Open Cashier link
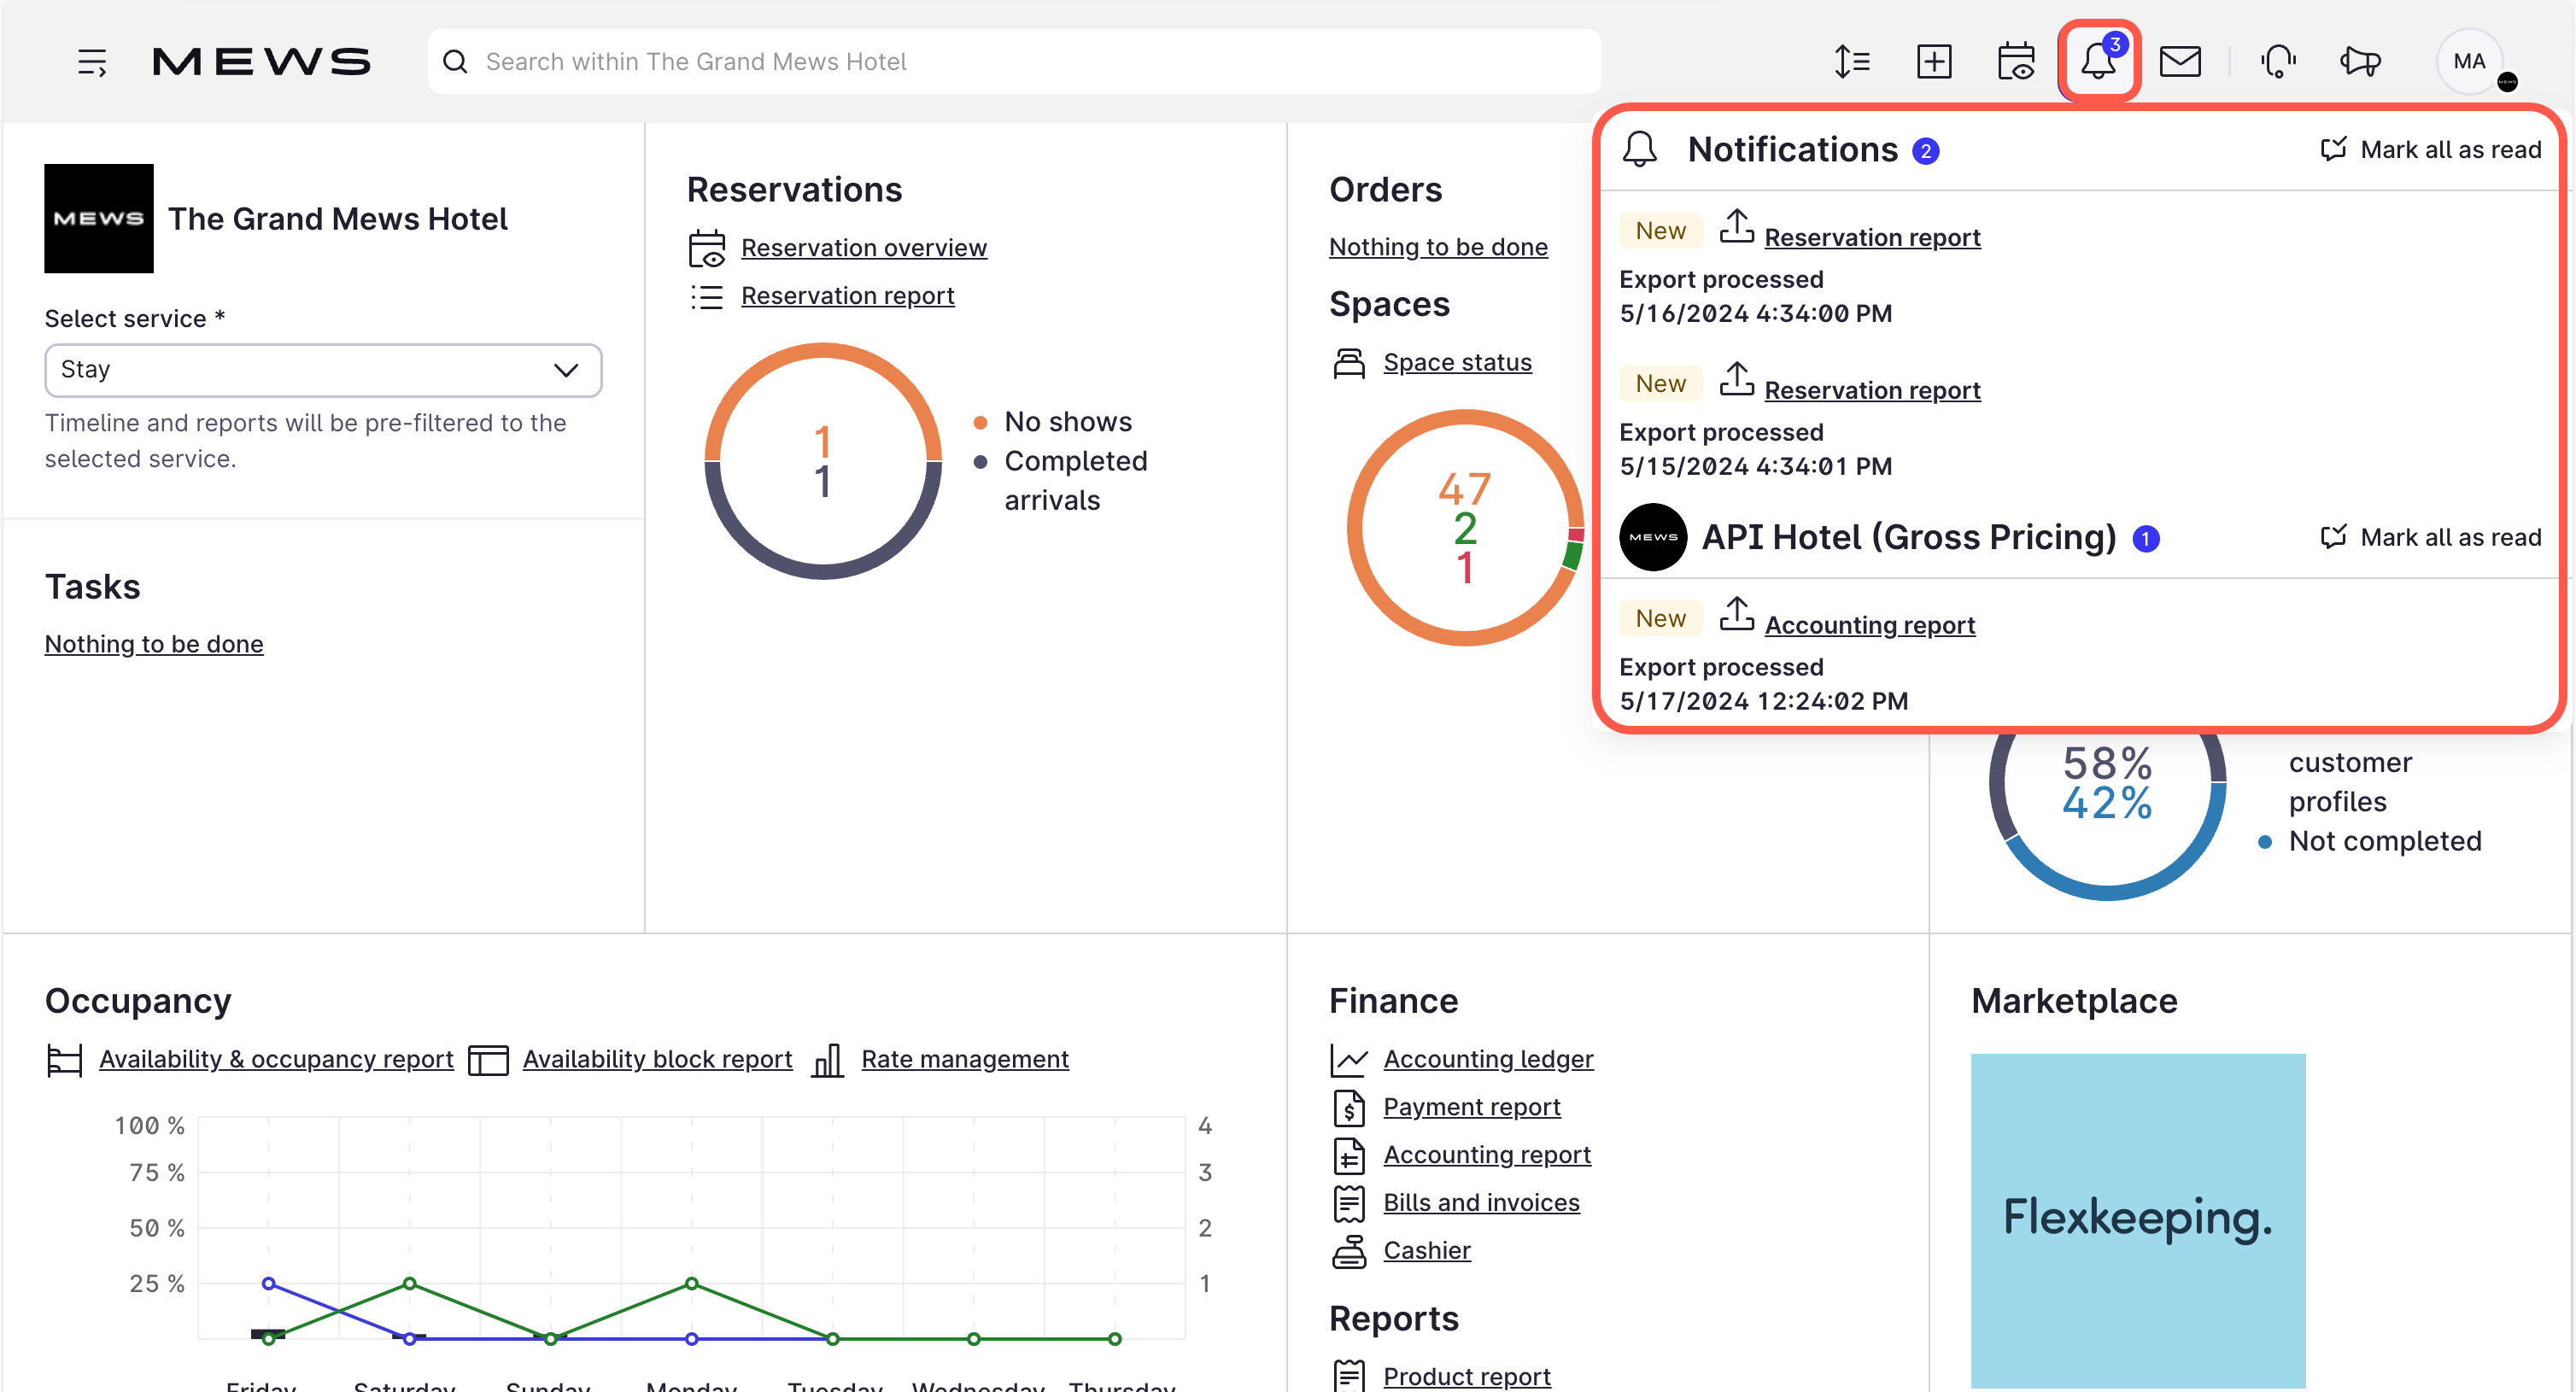Screen dimensions: 2576x1392 point(1426,1251)
